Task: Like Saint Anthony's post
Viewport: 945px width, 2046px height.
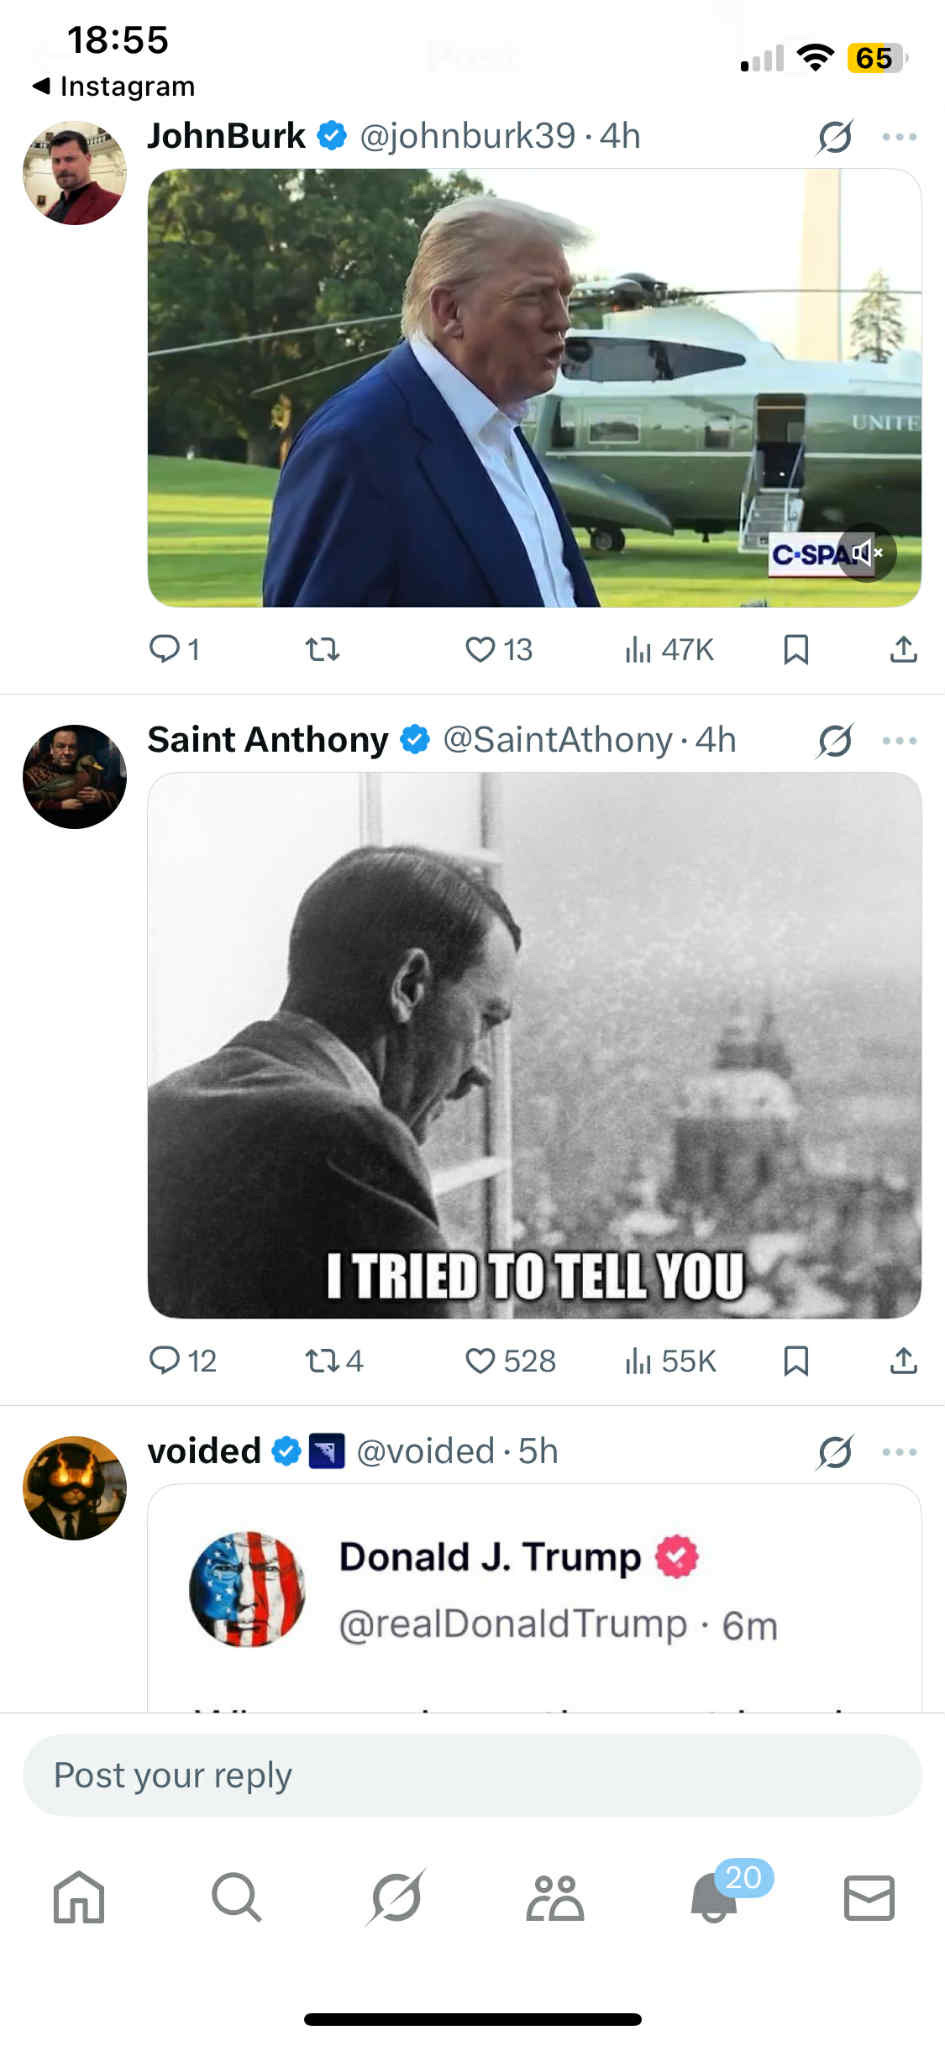Action: [481, 1360]
